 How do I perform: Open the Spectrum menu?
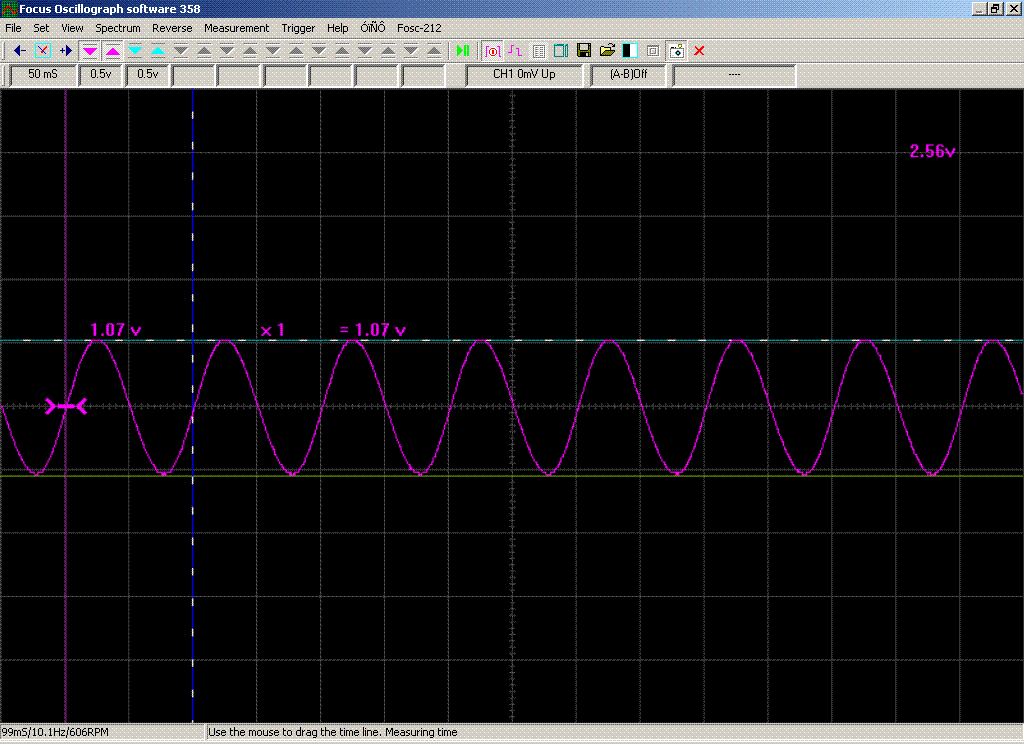pos(118,28)
